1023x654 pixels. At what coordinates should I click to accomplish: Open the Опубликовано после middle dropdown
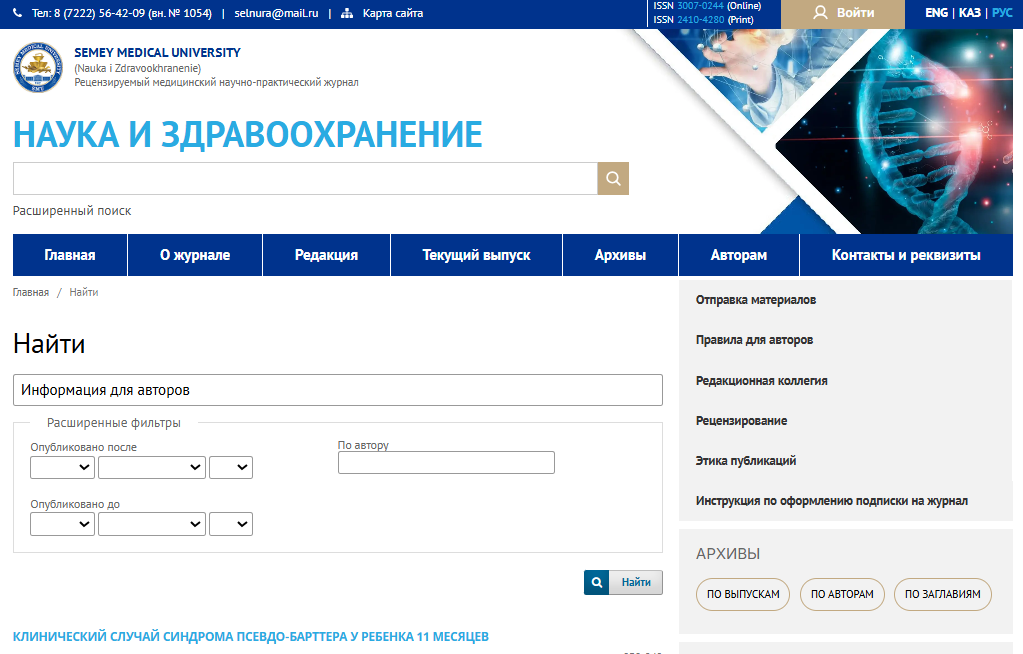(152, 467)
